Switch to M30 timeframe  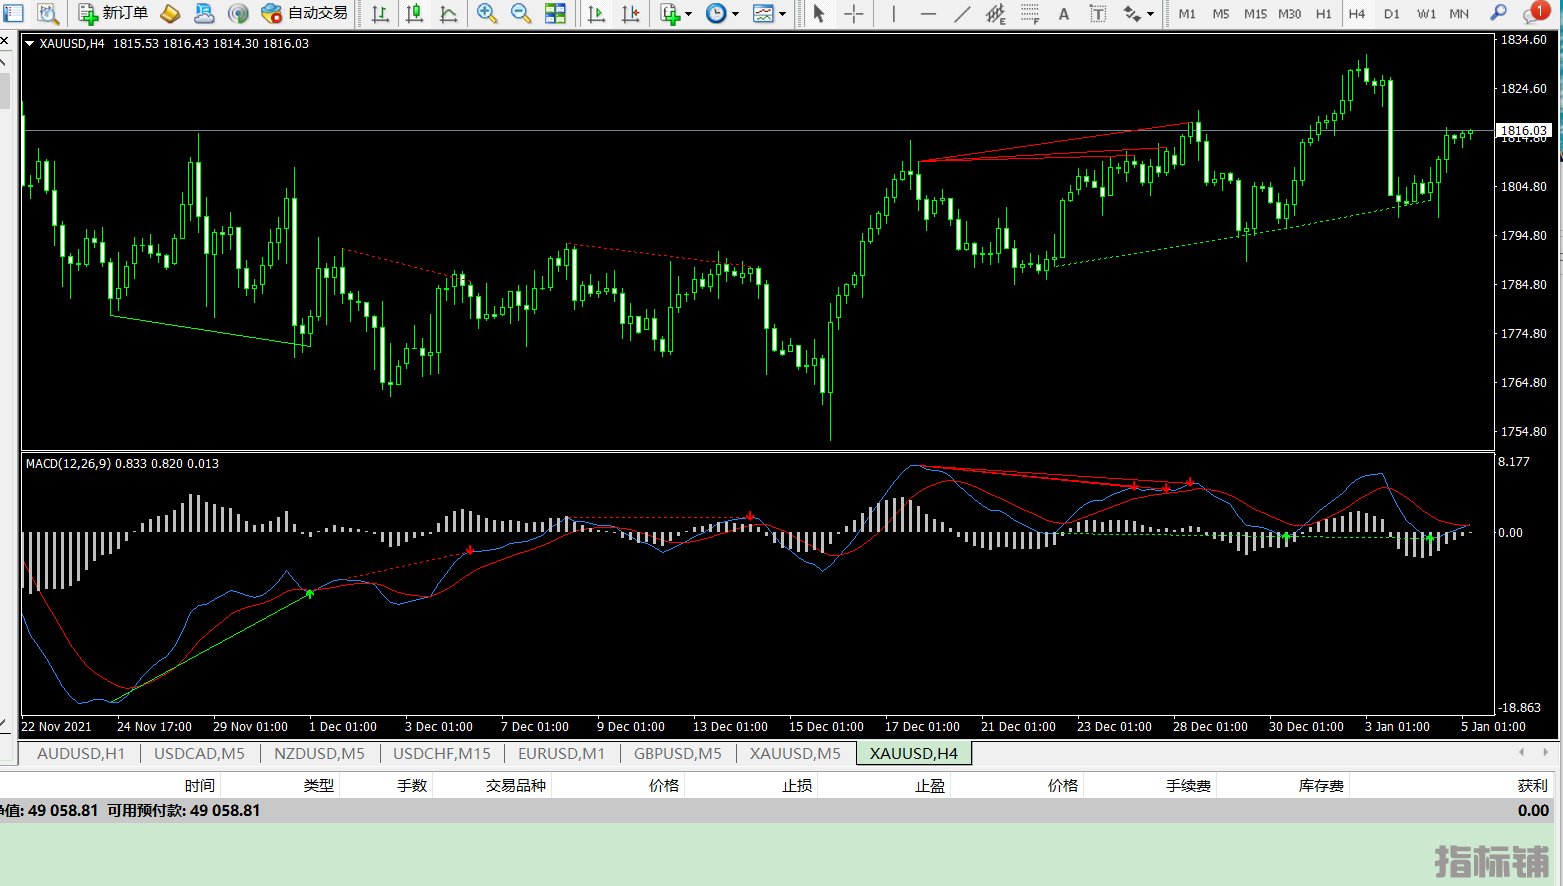1289,13
